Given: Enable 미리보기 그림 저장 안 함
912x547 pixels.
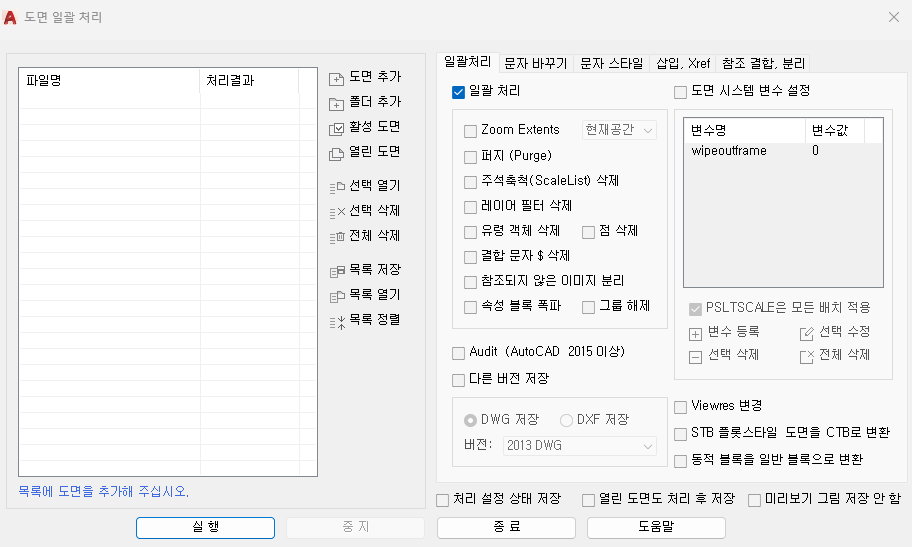Looking at the screenshot, I should tap(754, 500).
